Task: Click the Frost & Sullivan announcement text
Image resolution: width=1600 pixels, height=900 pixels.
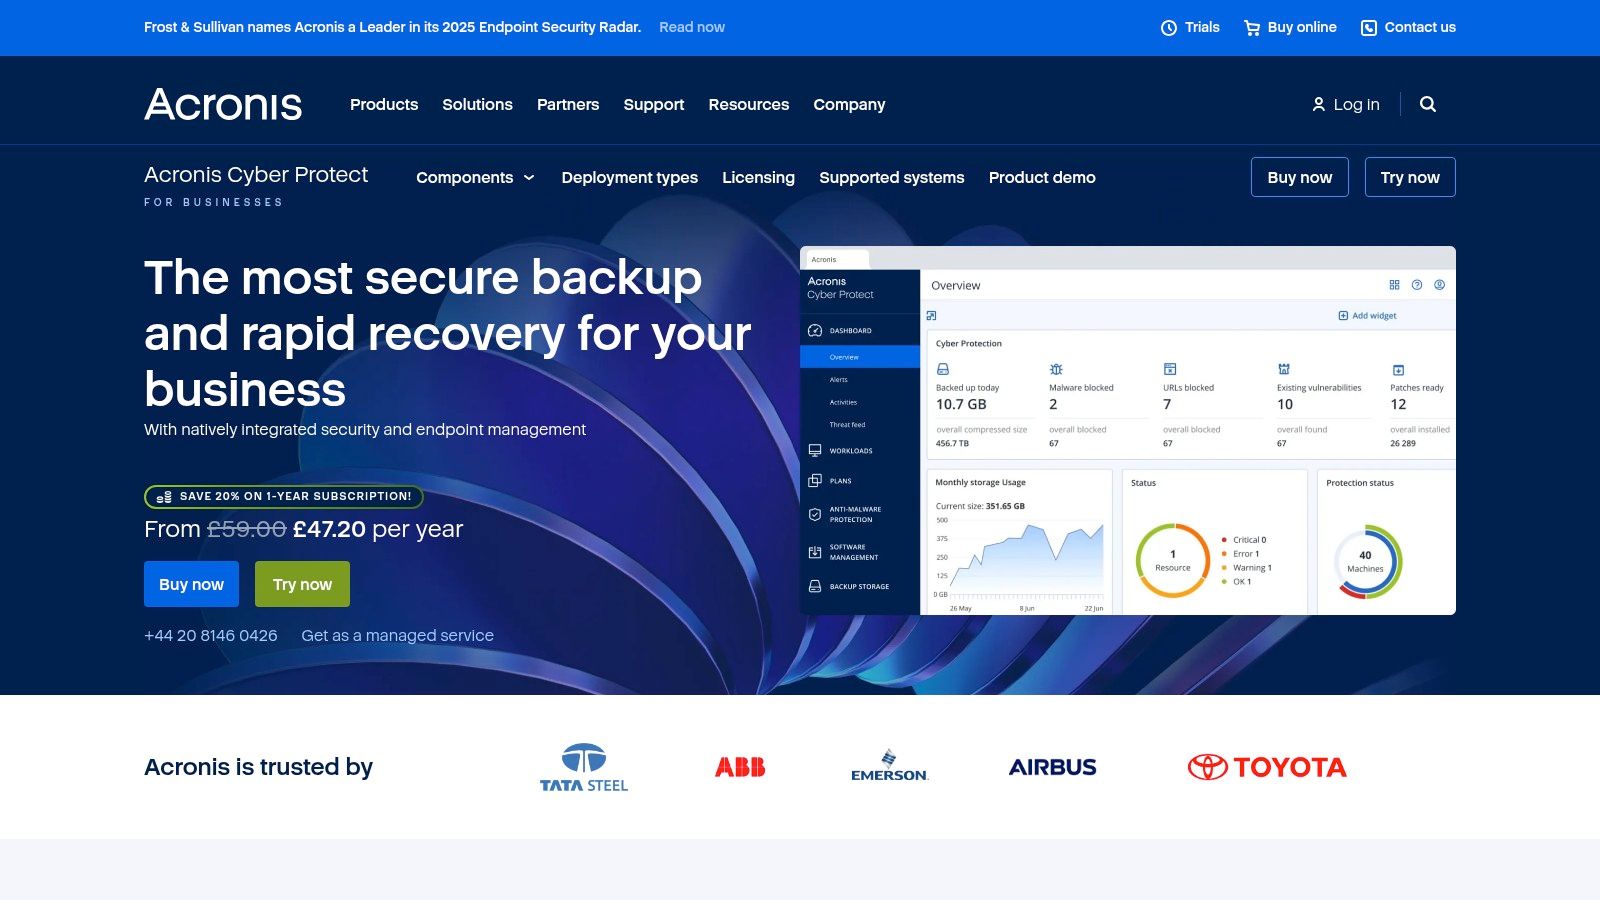Action: [x=392, y=27]
